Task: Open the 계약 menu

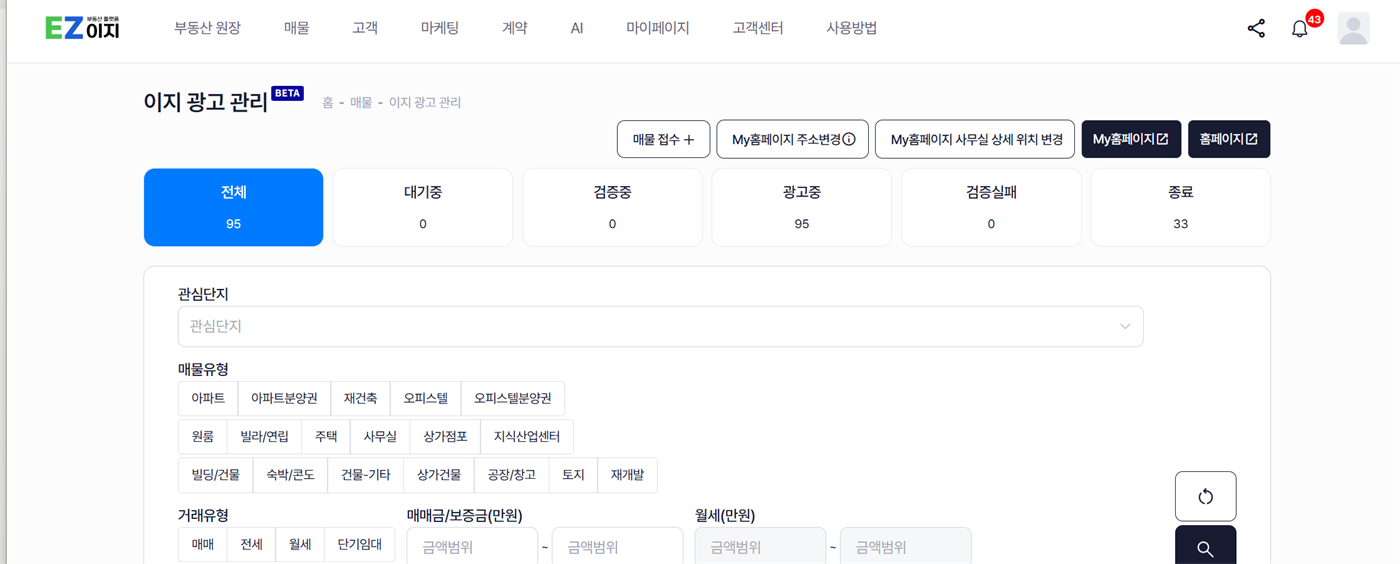Action: [x=514, y=28]
